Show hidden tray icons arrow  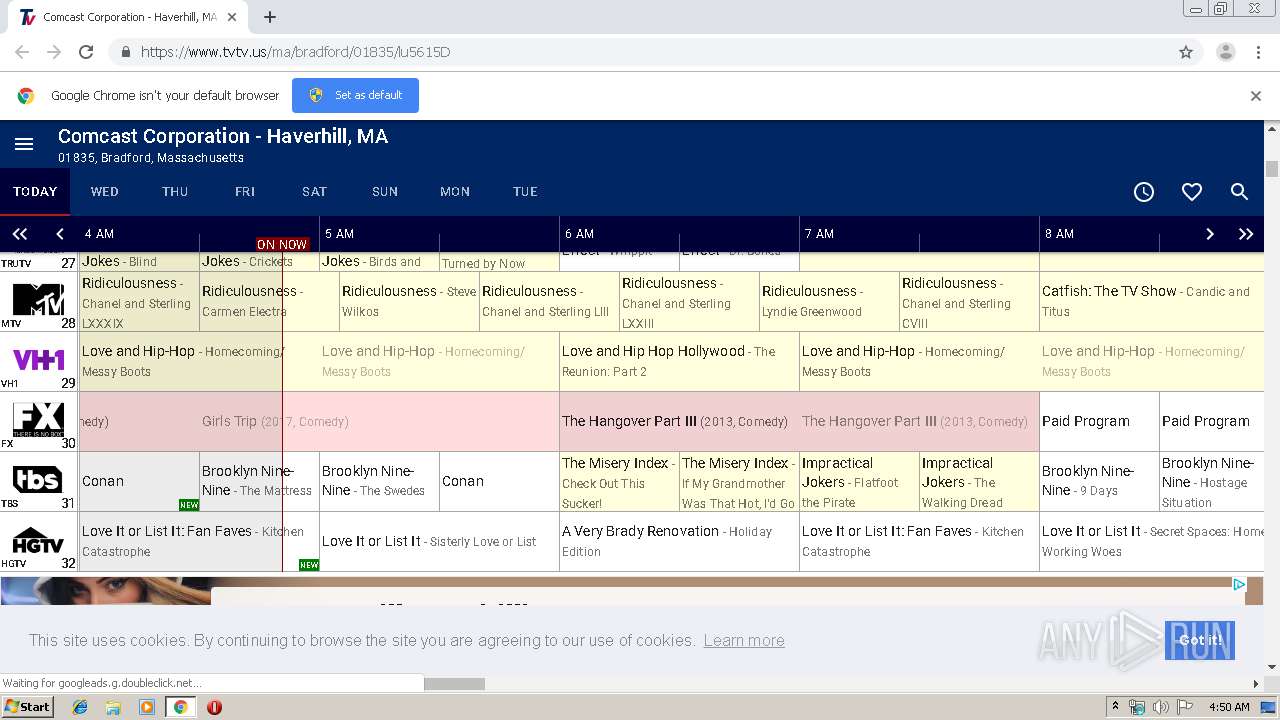1115,707
